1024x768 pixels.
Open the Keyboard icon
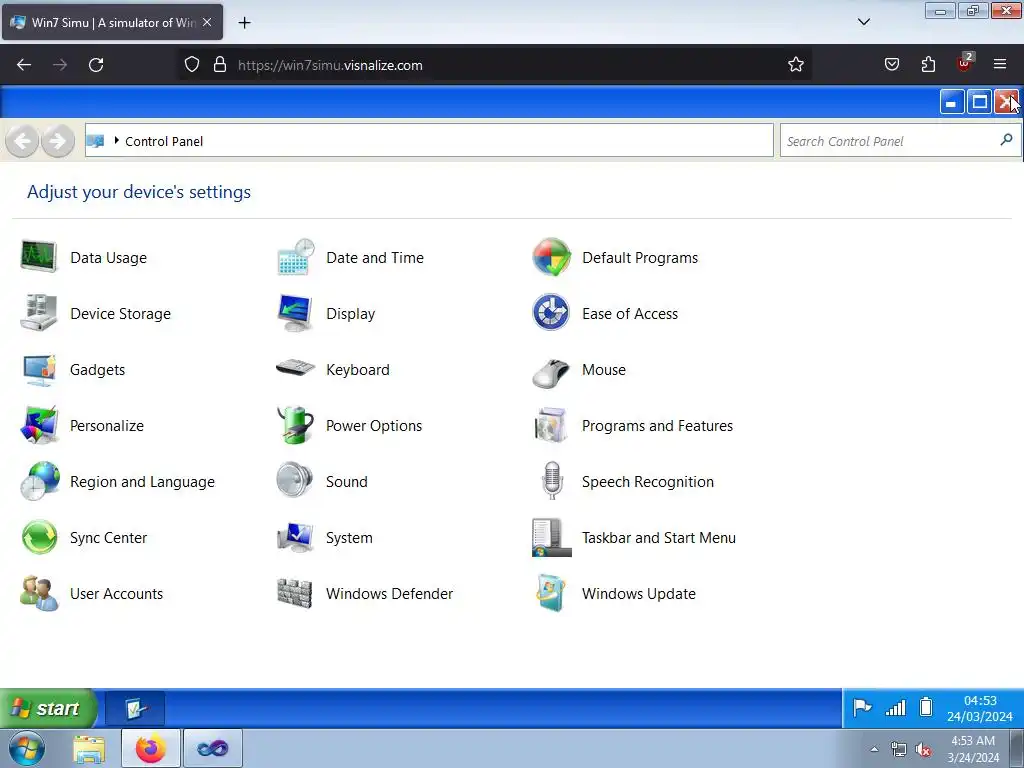295,368
